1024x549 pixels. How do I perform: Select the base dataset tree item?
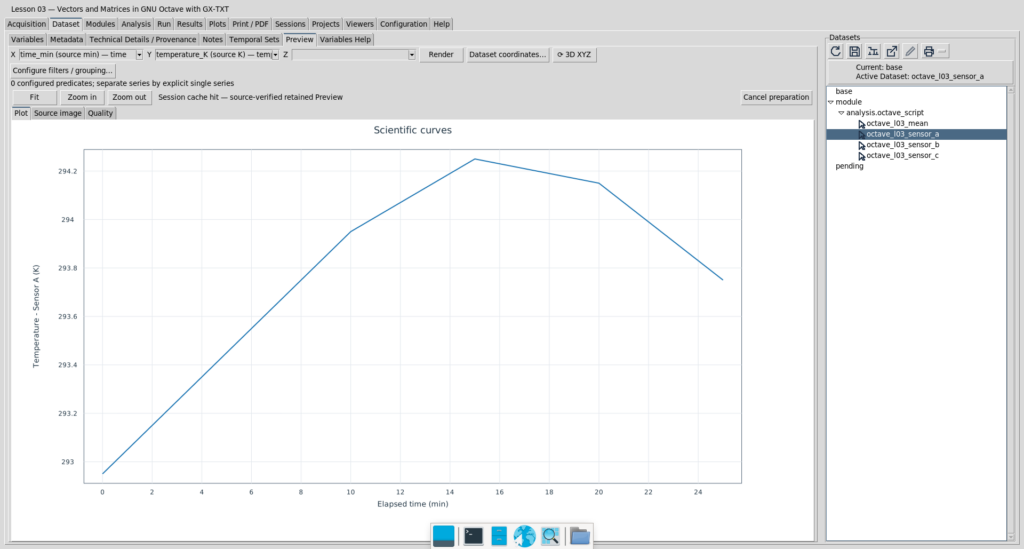pyautogui.click(x=844, y=91)
